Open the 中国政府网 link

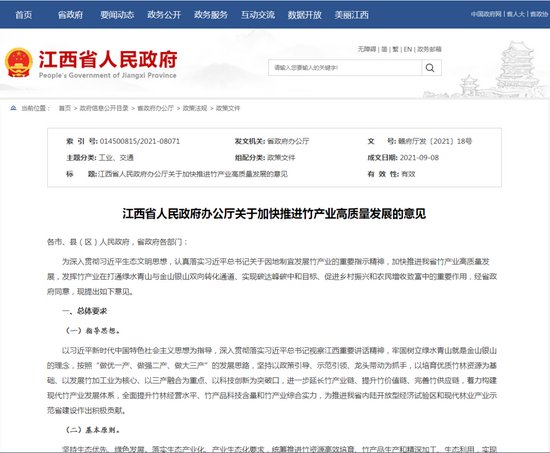pyautogui.click(x=486, y=14)
